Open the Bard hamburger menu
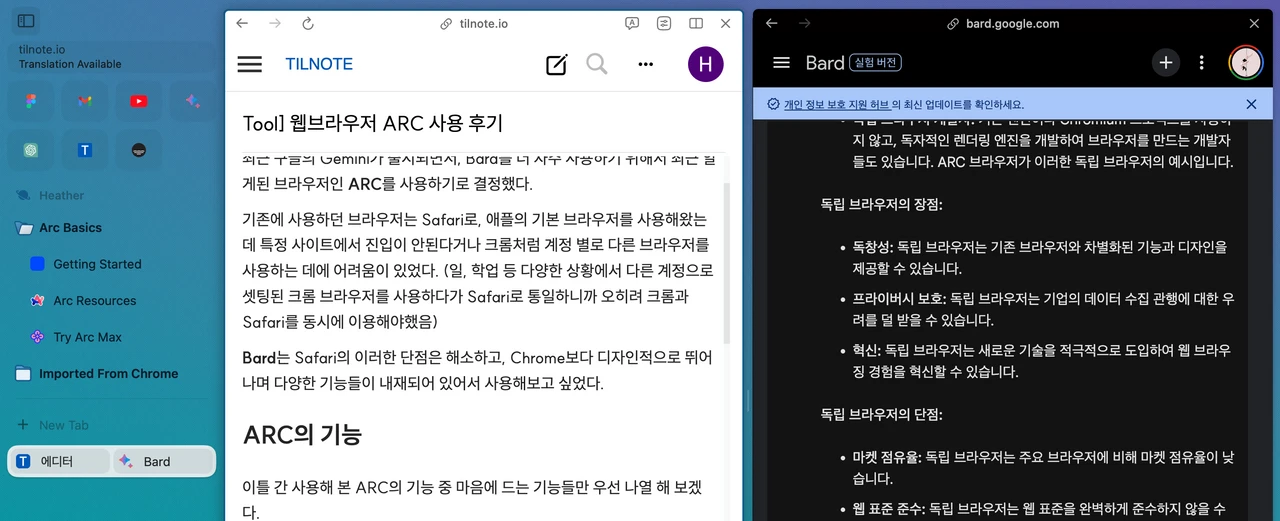1280x521 pixels. pos(782,63)
